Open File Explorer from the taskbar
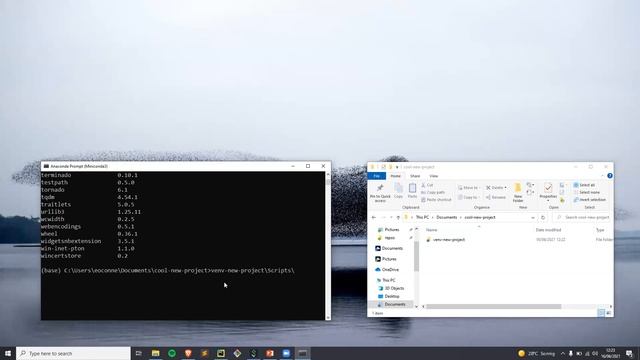The image size is (640, 360). [156, 353]
